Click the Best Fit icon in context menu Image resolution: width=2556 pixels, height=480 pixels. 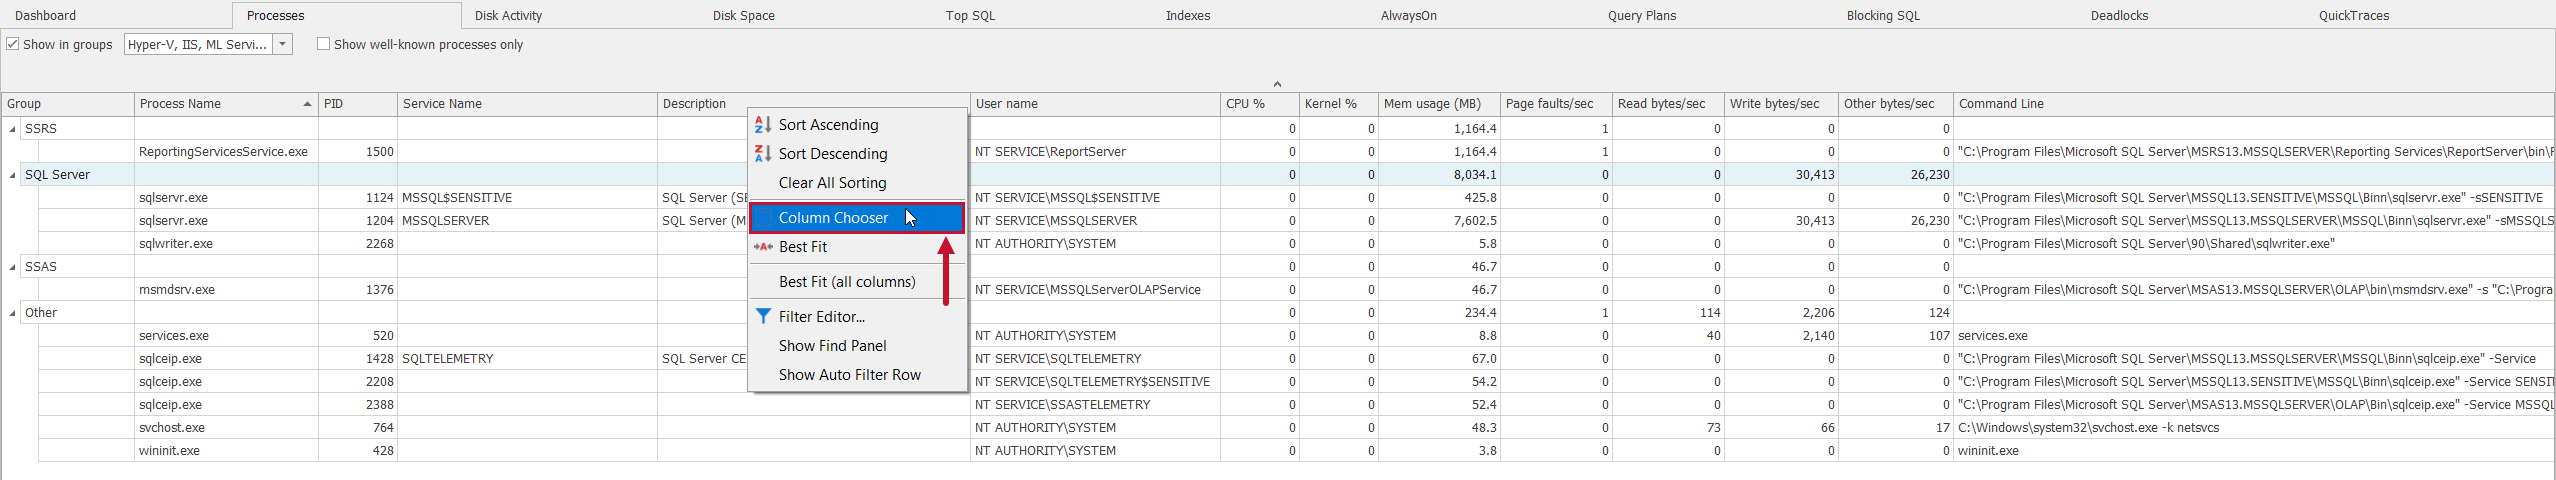click(763, 247)
